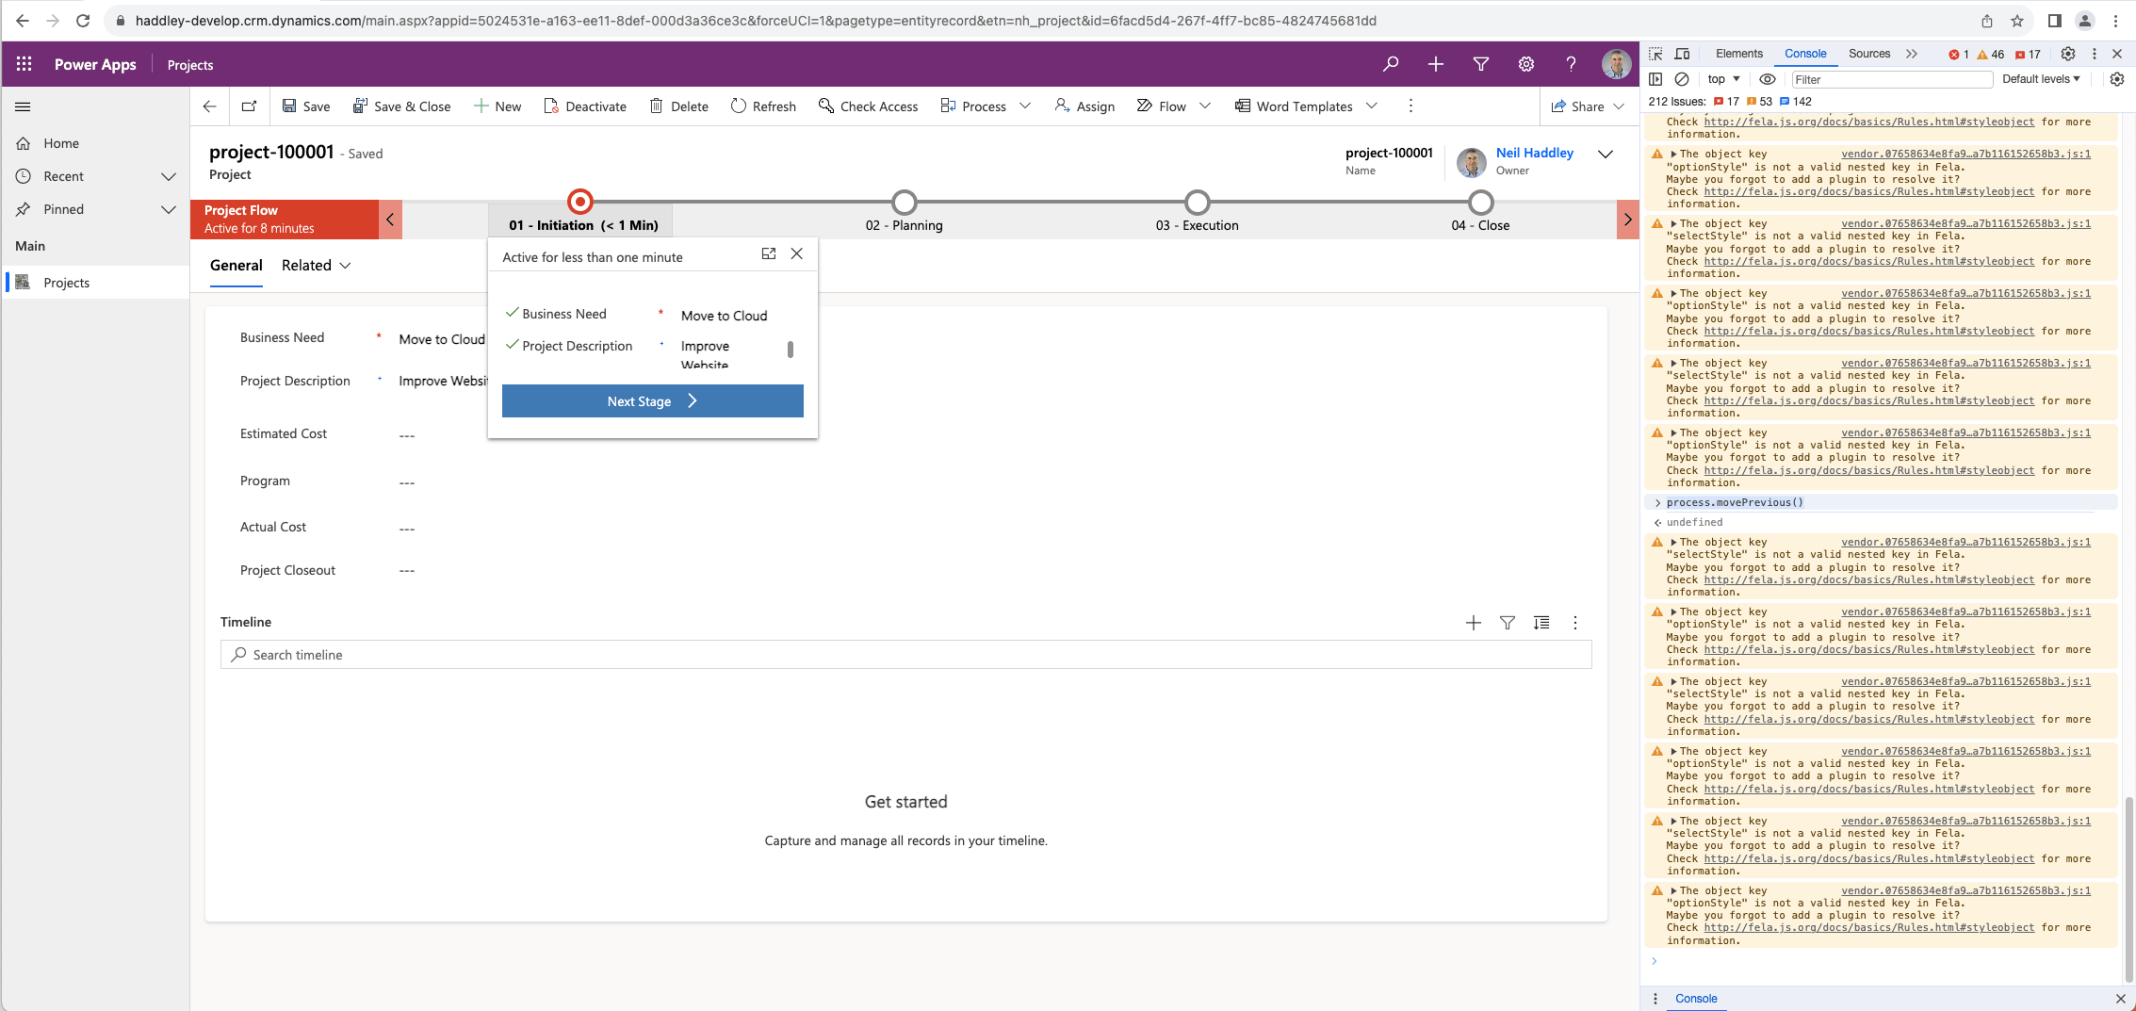The width and height of the screenshot is (2136, 1011).
Task: Open the Power Apps app launcher waffle
Action: (24, 64)
